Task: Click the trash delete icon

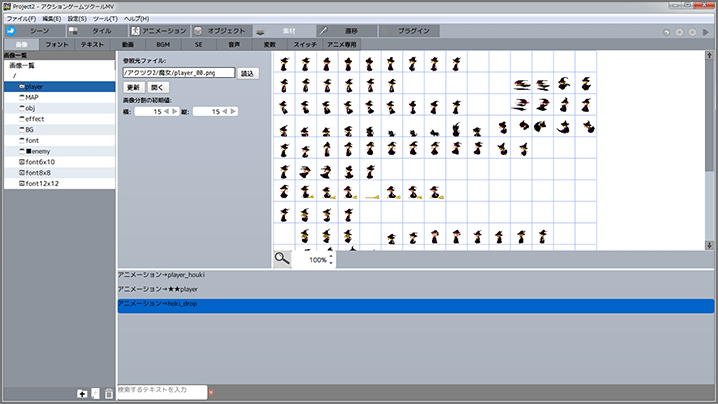Action: [x=108, y=393]
